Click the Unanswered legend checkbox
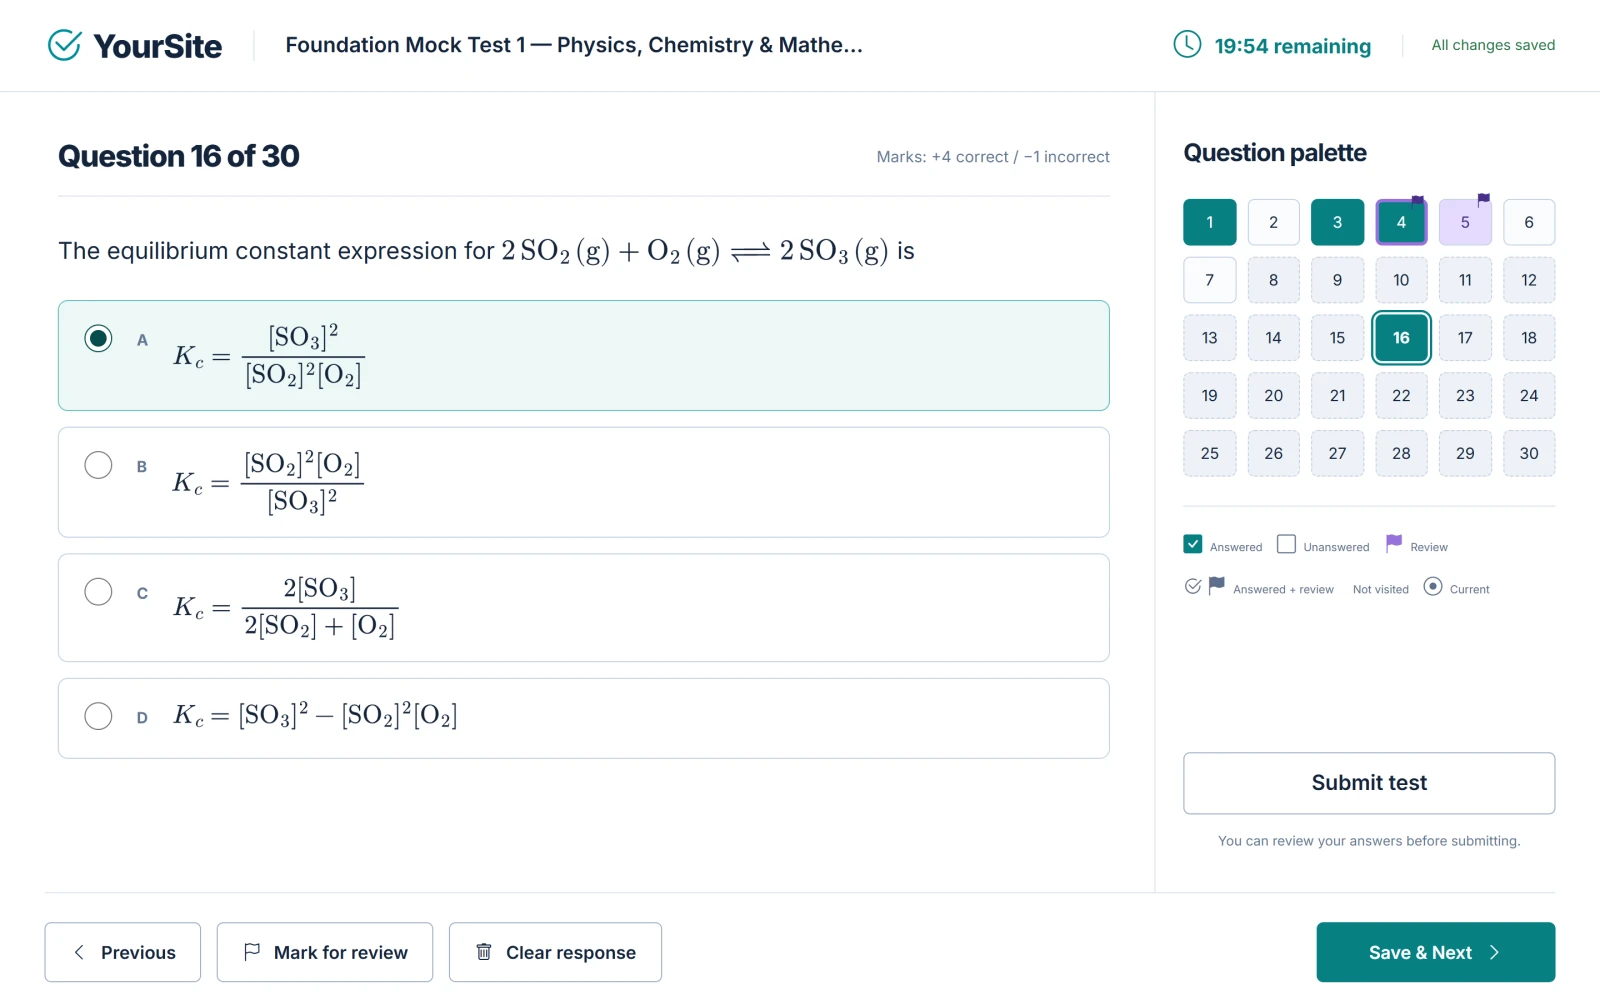The image size is (1600, 1000). click(1287, 544)
